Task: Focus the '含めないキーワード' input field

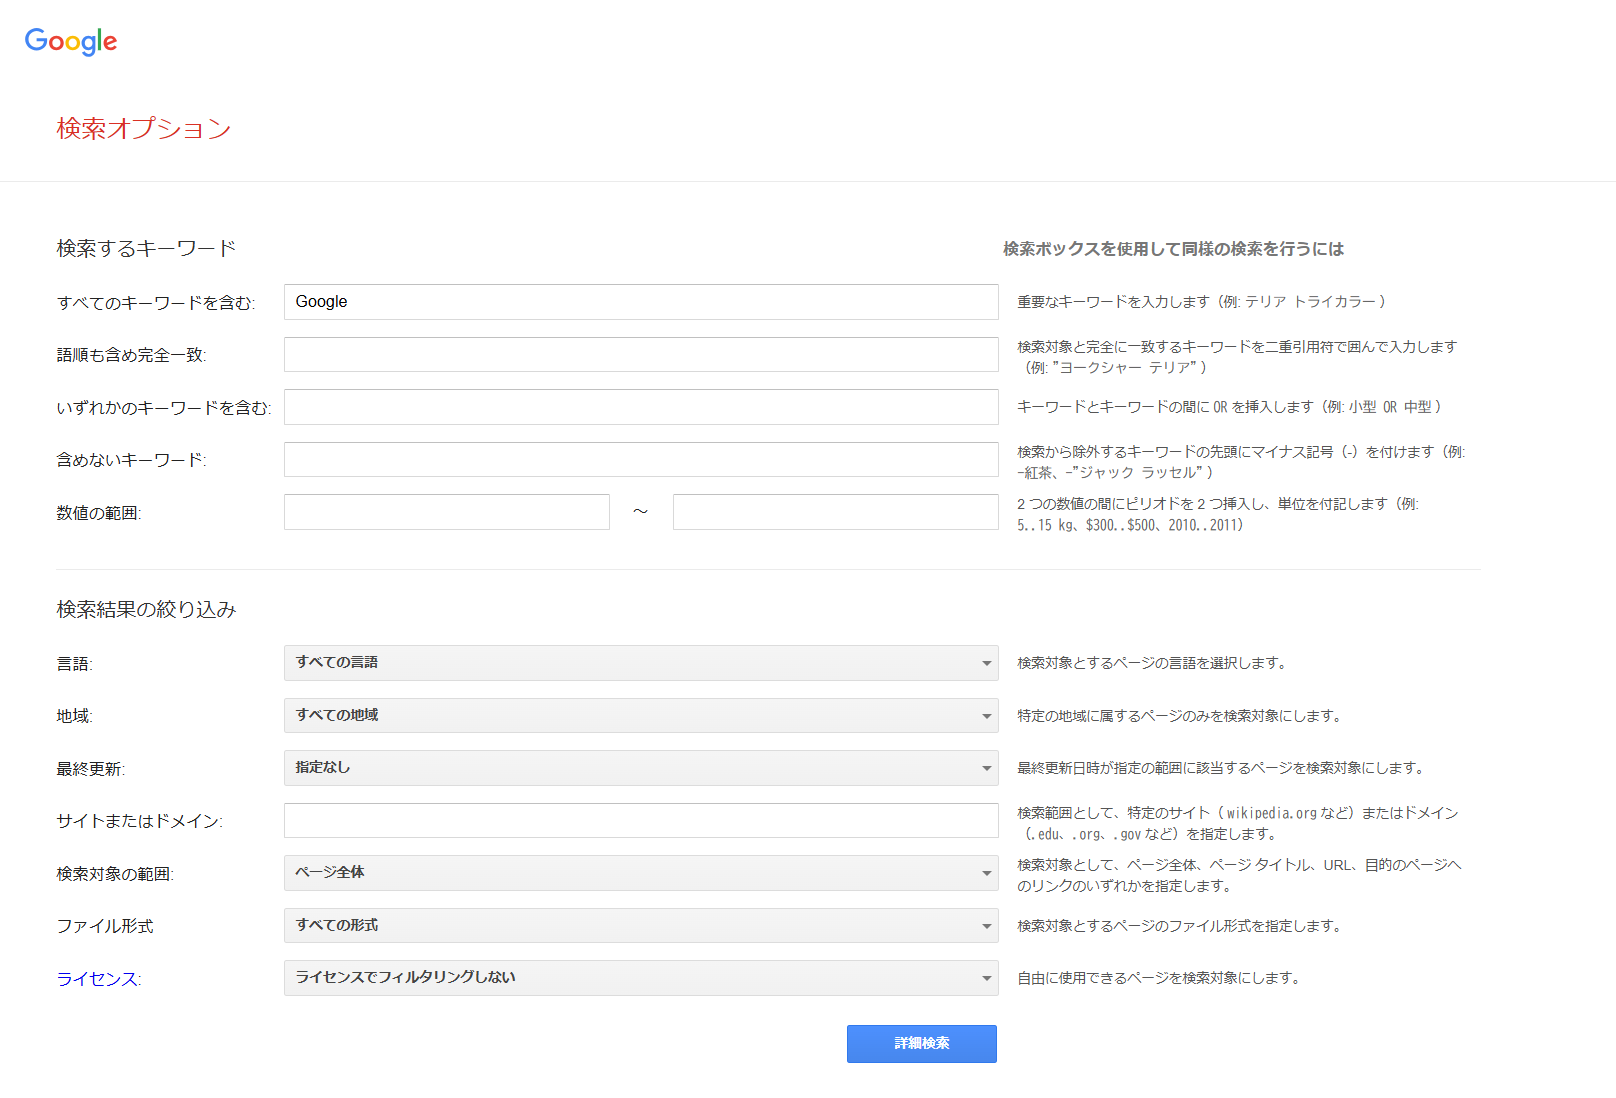Action: tap(641, 460)
